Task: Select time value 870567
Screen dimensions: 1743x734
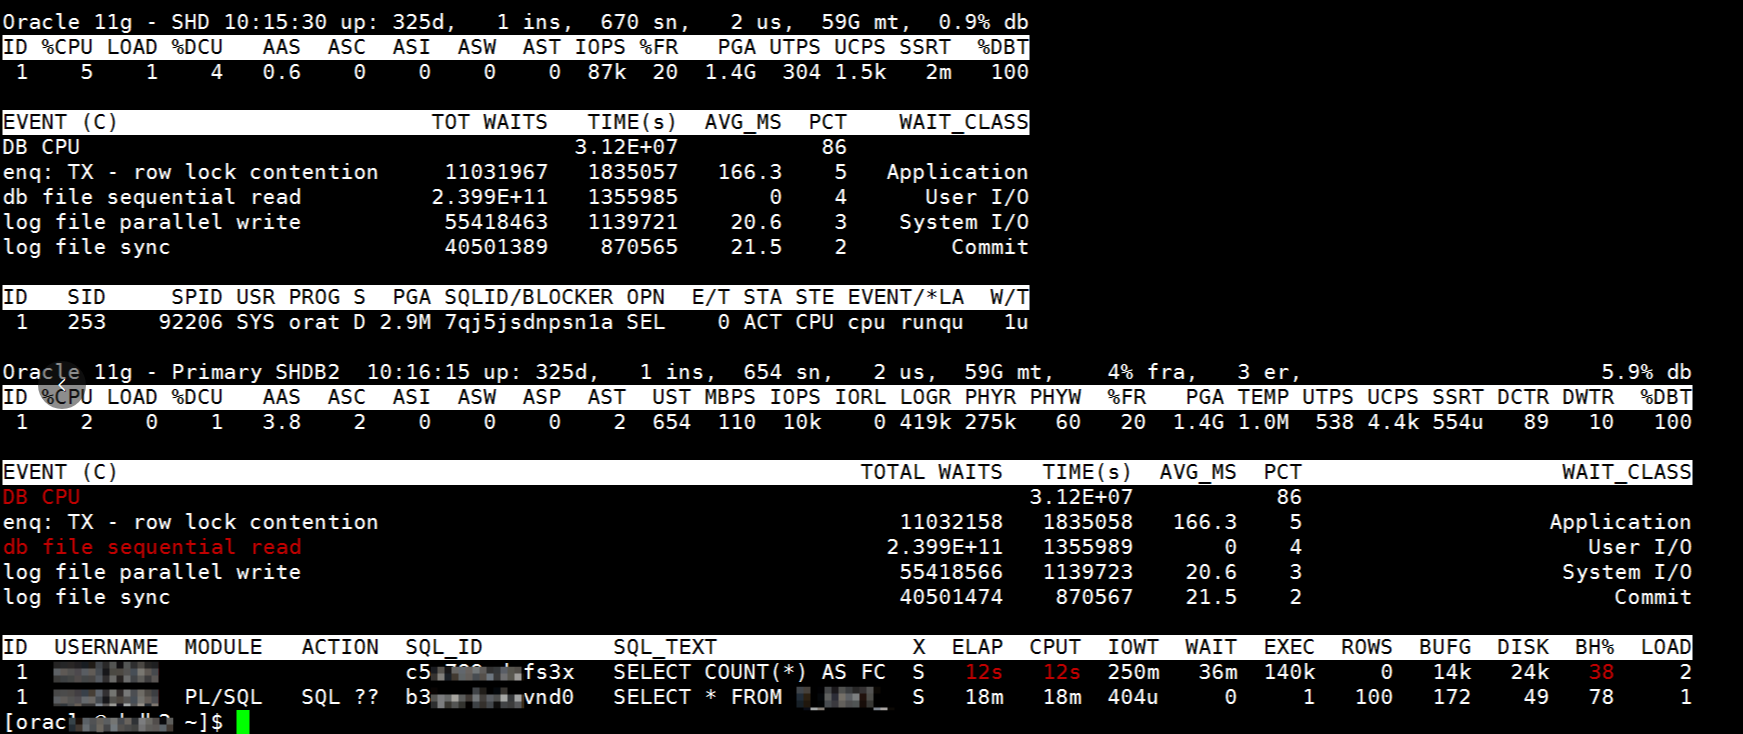Action: (1094, 597)
